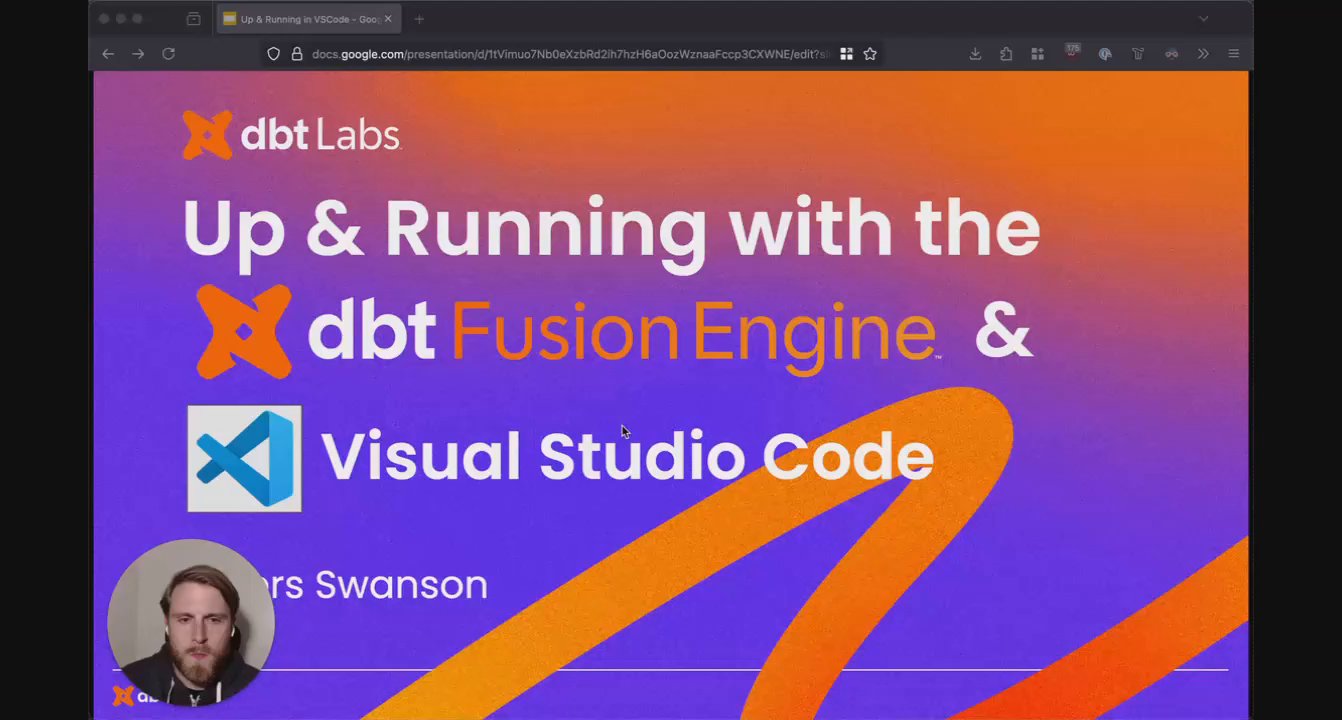The width and height of the screenshot is (1342, 720).
Task: Select the 'Visual Studio Code' title text
Action: [x=627, y=456]
